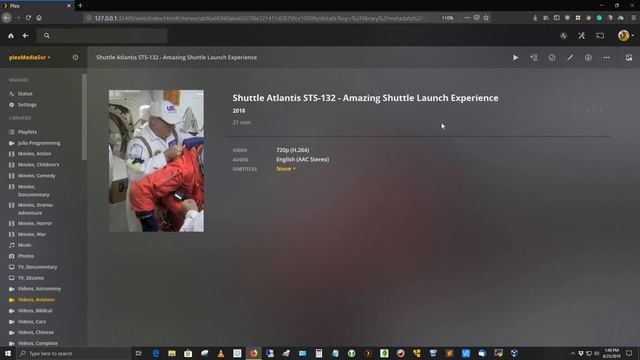
Task: Click the browser address bar
Action: [261, 18]
